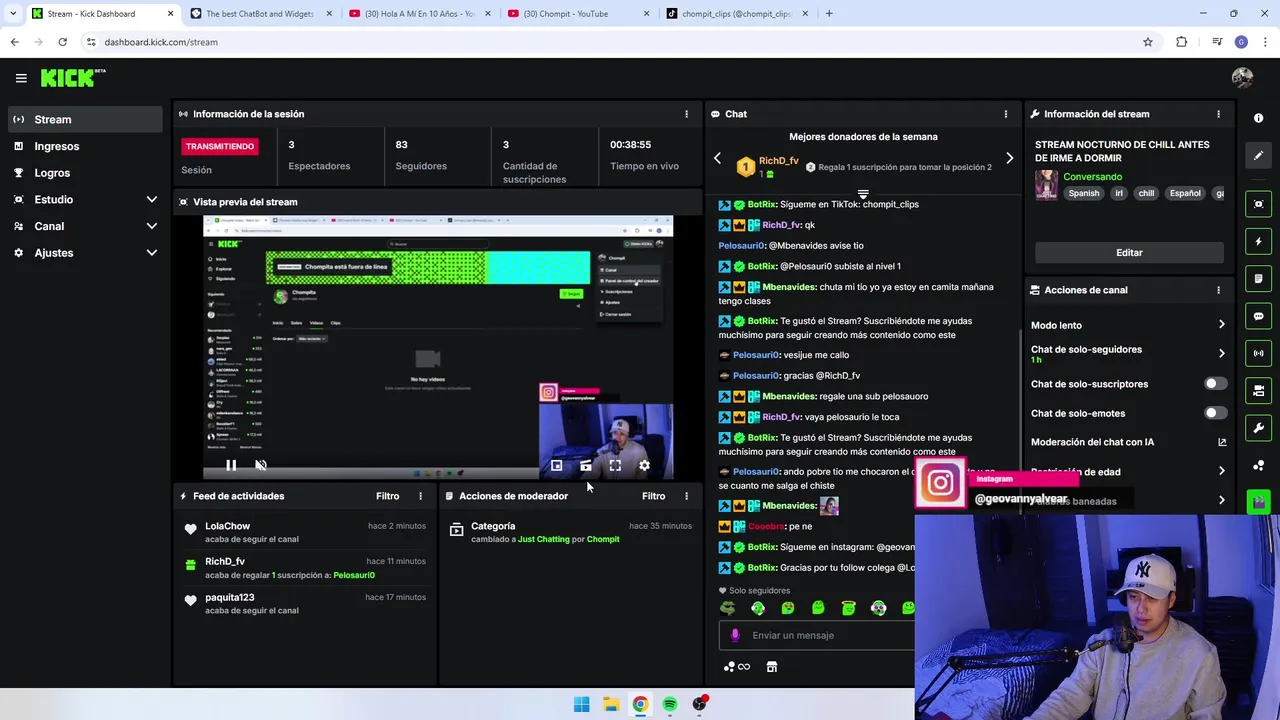This screenshot has width=1280, height=720.
Task: Open Filtro in Acciones de moderador
Action: (x=653, y=496)
